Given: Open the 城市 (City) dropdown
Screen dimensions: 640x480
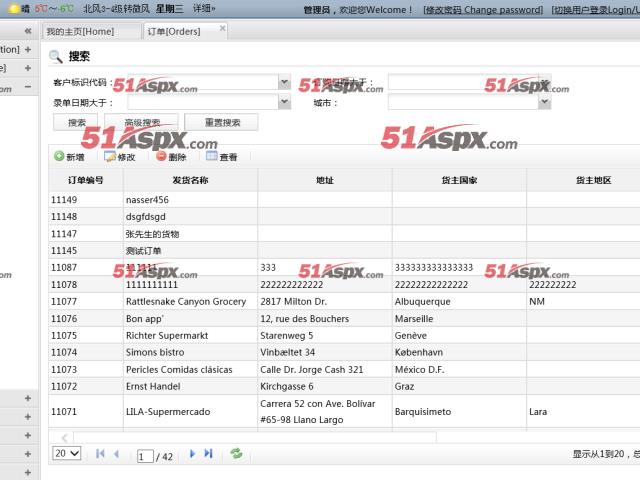Looking at the screenshot, I should [x=545, y=101].
